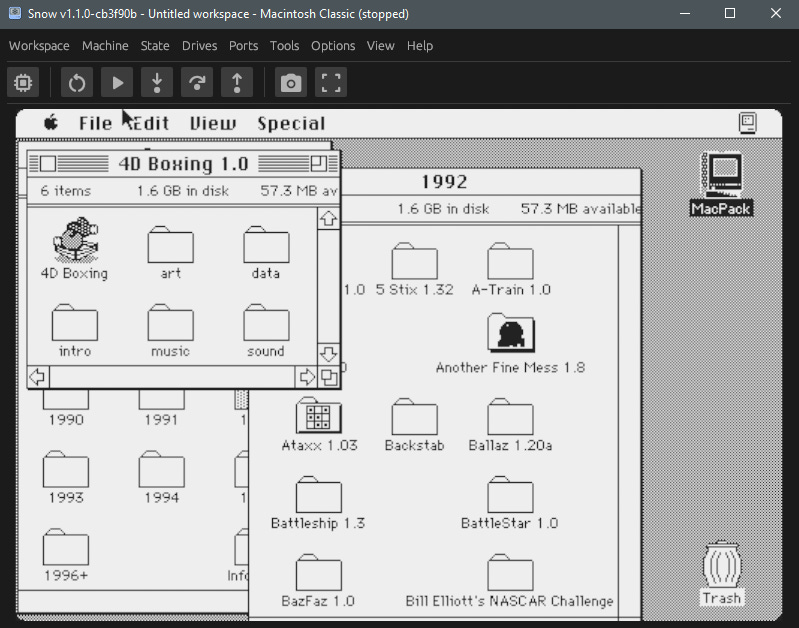This screenshot has height=628, width=799.
Task: Click the scroll down arrow in 4D Boxing
Action: (x=328, y=354)
